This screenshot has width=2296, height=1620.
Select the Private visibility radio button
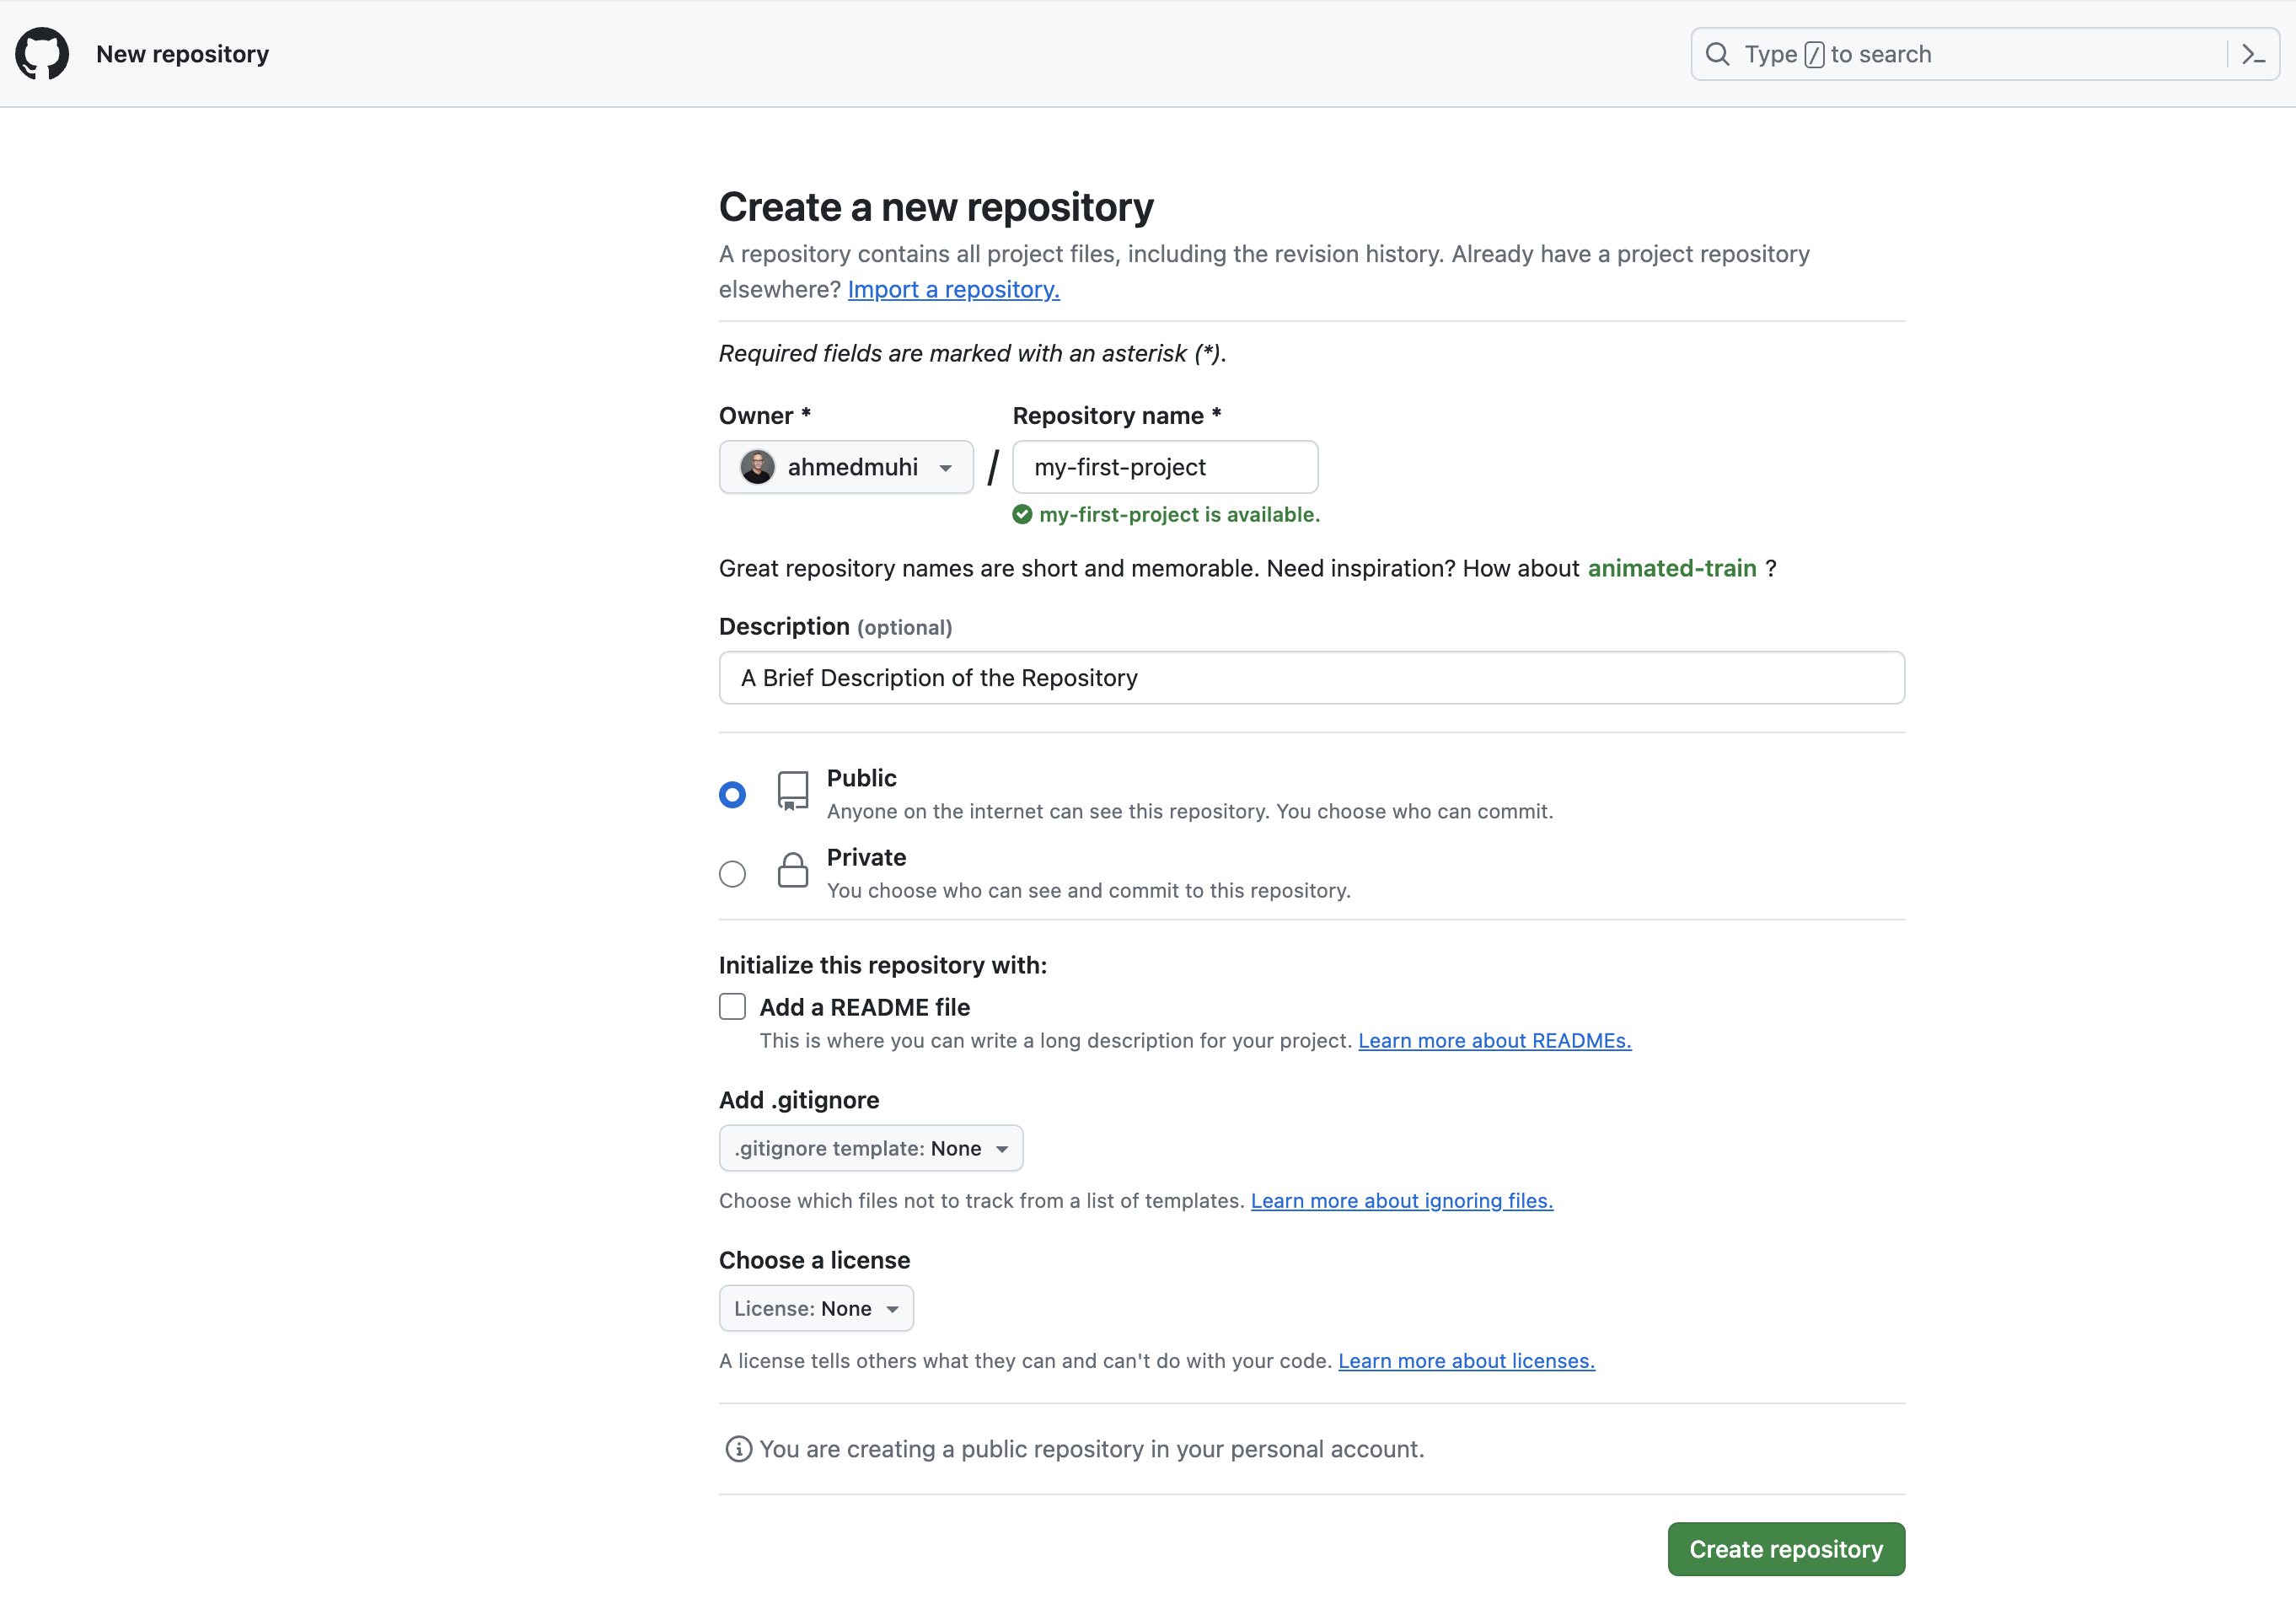(732, 874)
